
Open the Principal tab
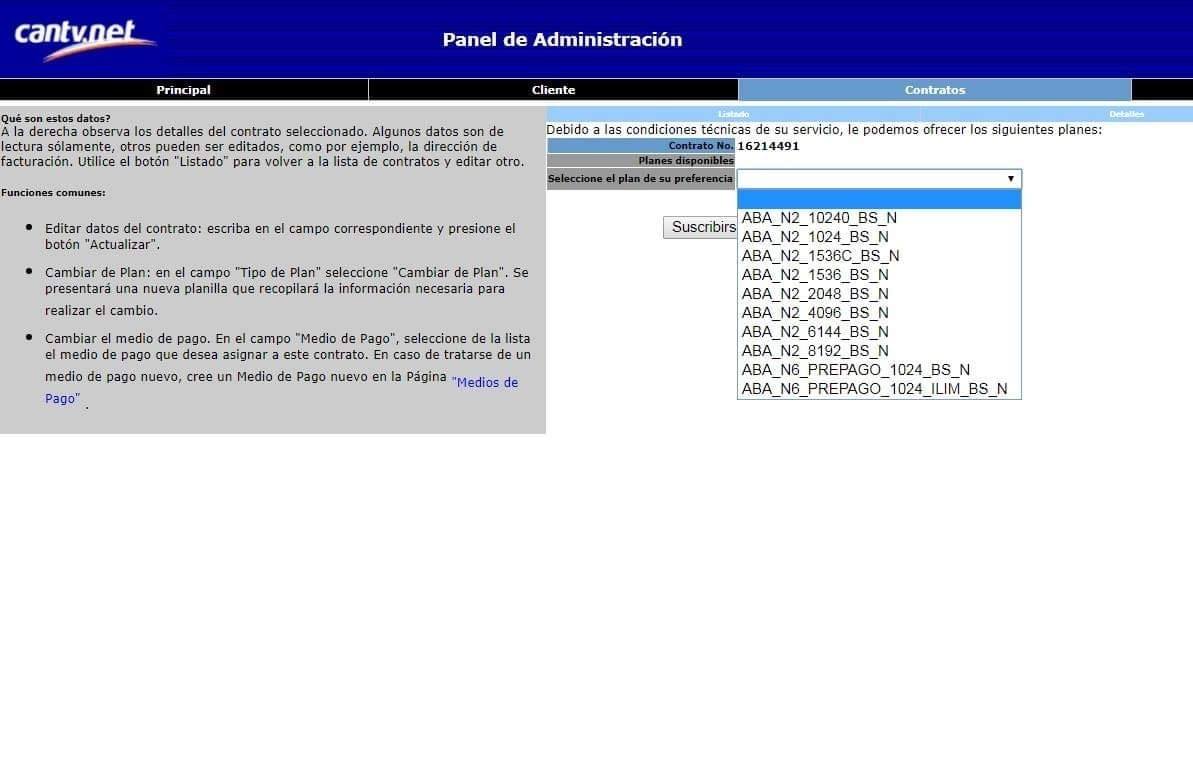[183, 90]
